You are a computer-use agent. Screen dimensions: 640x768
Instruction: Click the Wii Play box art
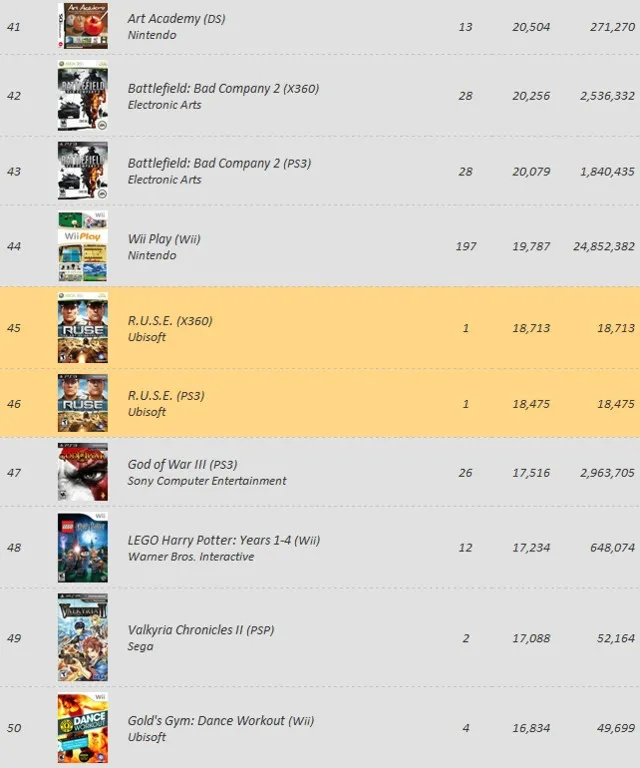tap(82, 246)
